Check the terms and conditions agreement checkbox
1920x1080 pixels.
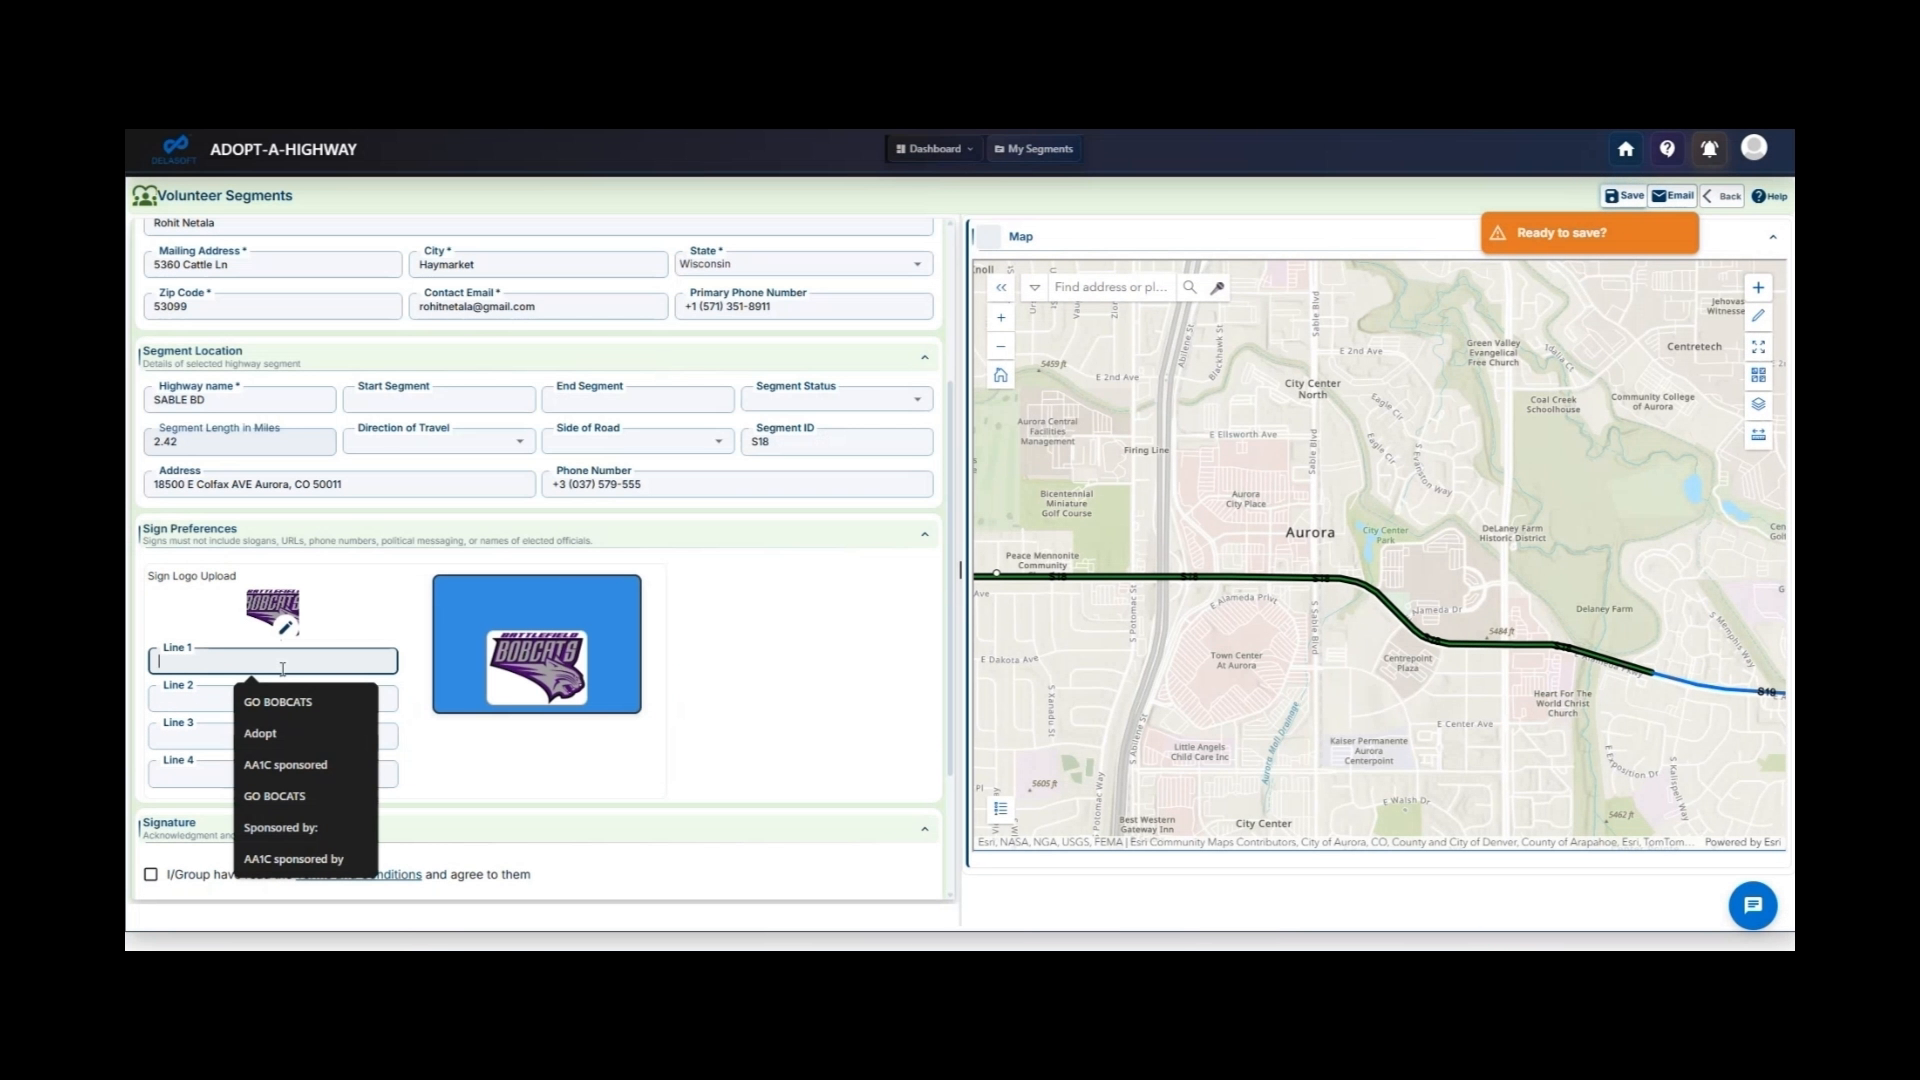click(150, 873)
